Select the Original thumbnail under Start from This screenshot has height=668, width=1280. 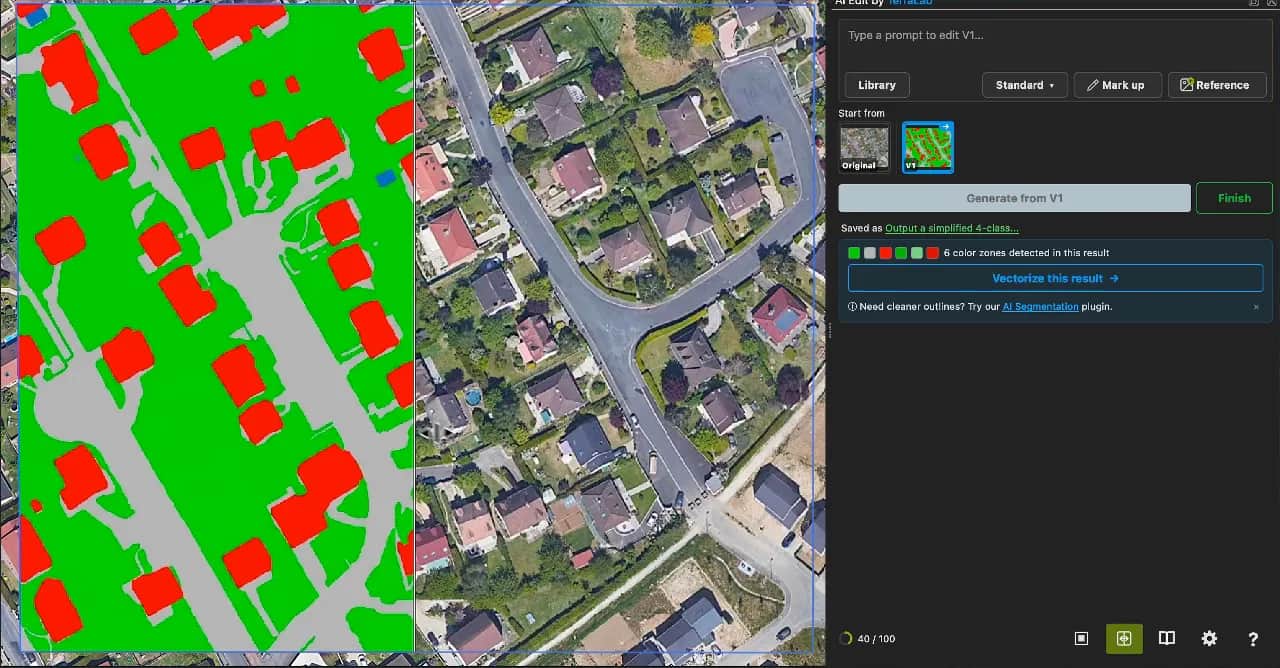coord(864,148)
